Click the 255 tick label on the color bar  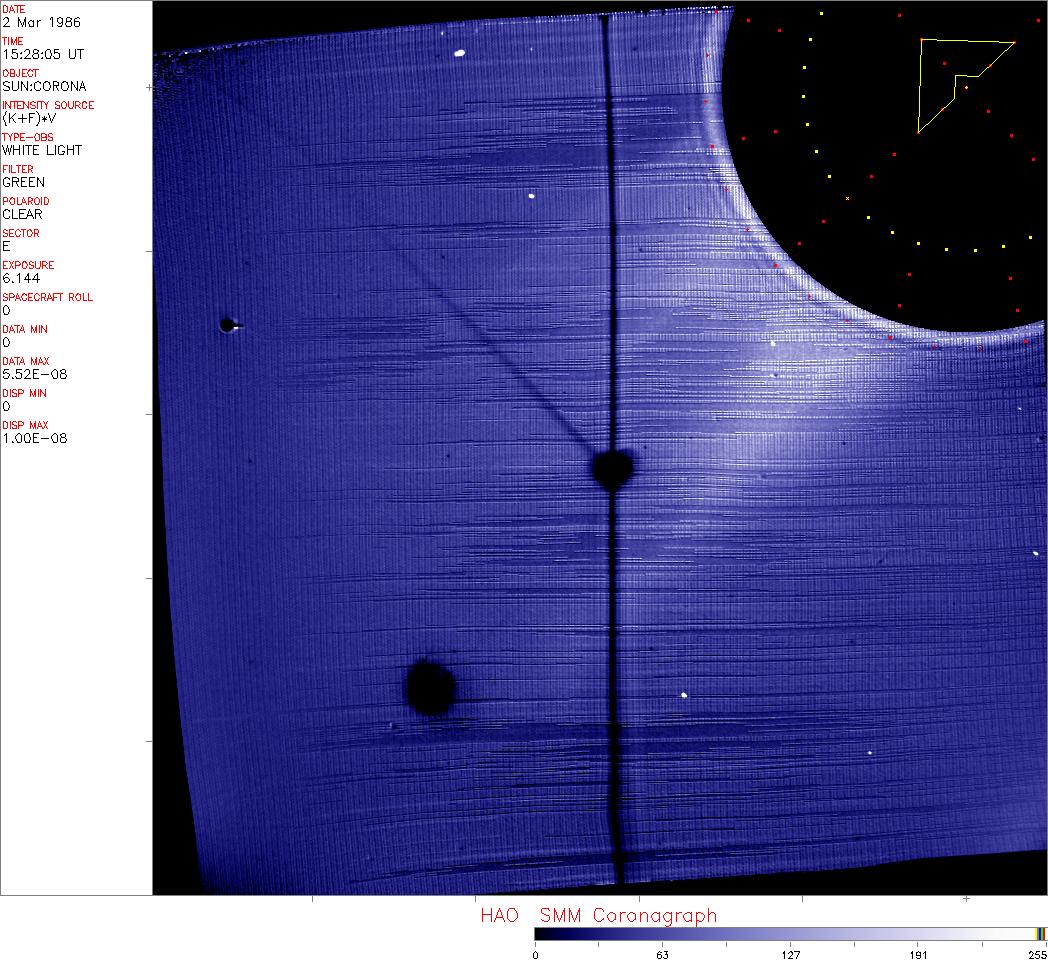(1037, 955)
